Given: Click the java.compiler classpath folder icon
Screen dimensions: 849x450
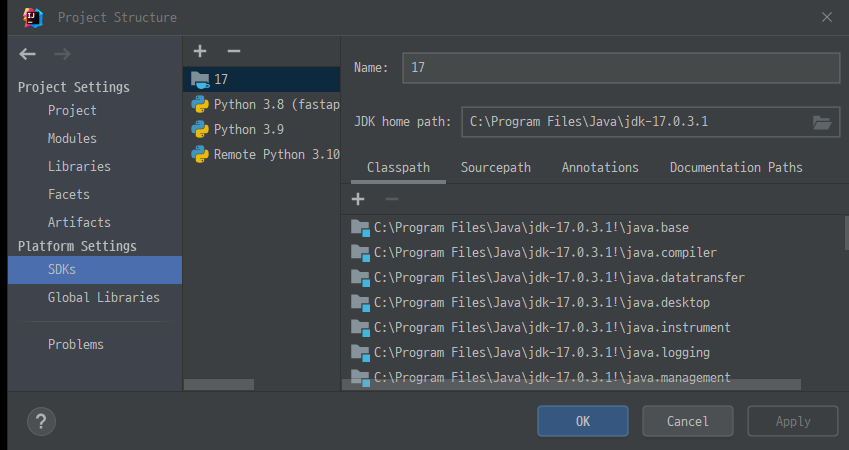Looking at the screenshot, I should point(360,253).
